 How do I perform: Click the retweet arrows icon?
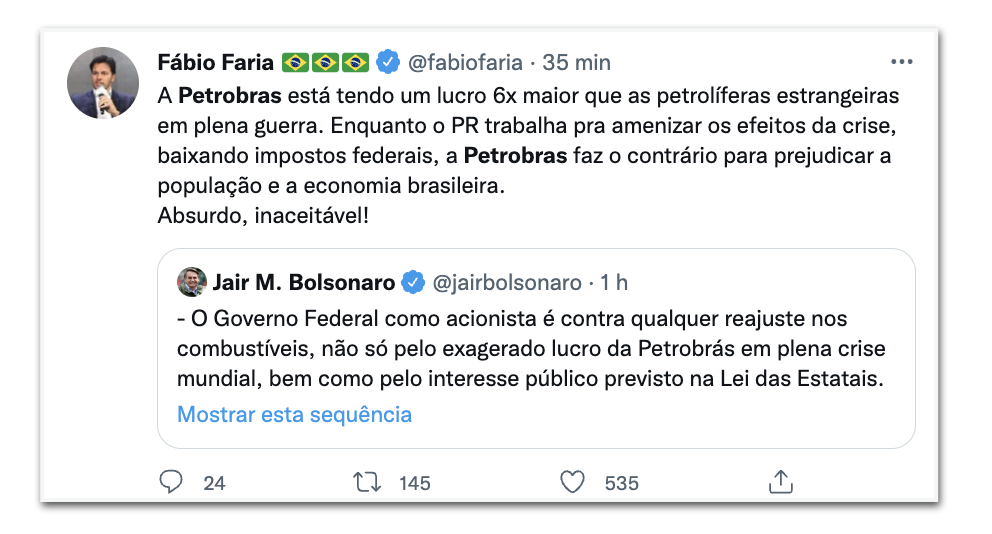(367, 483)
